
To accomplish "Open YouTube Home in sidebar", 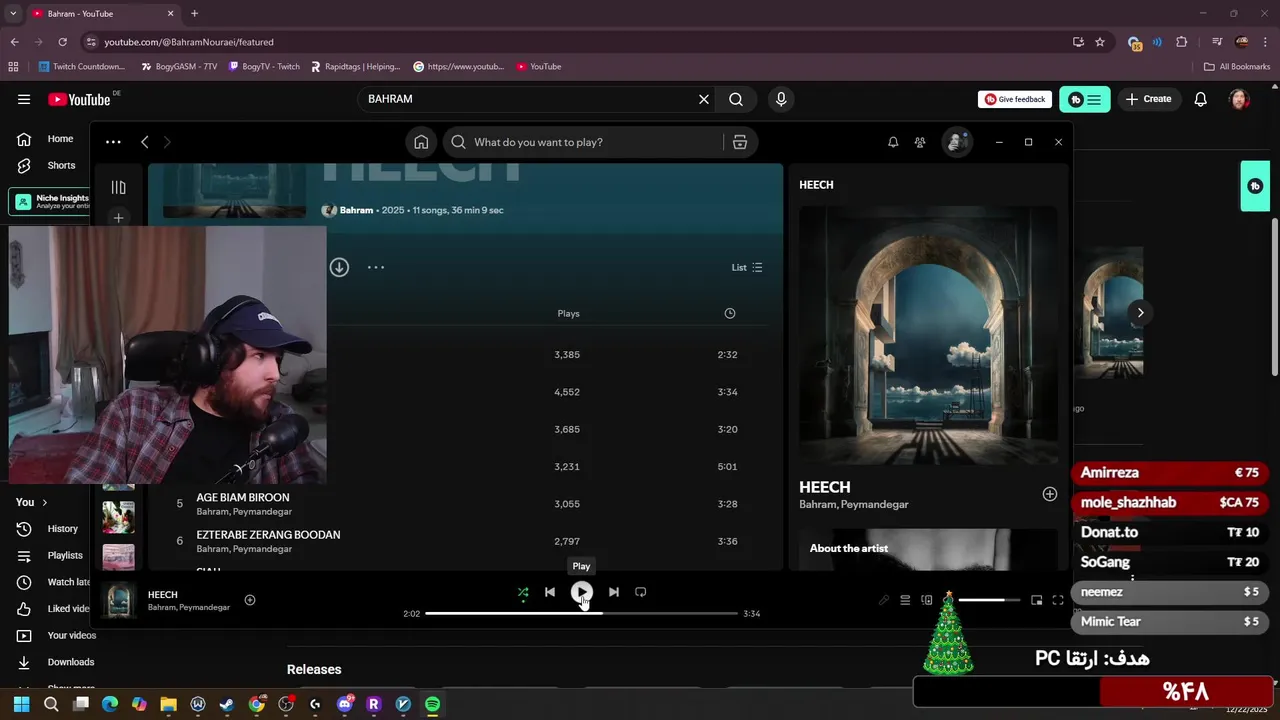I will tap(48, 139).
